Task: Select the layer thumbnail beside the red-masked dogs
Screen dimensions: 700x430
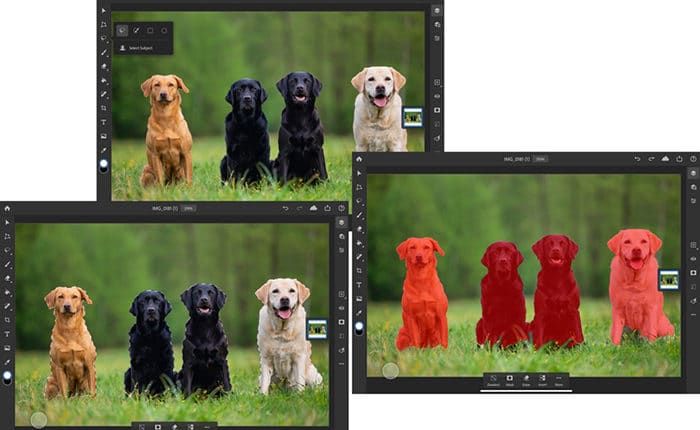Action: (x=667, y=281)
